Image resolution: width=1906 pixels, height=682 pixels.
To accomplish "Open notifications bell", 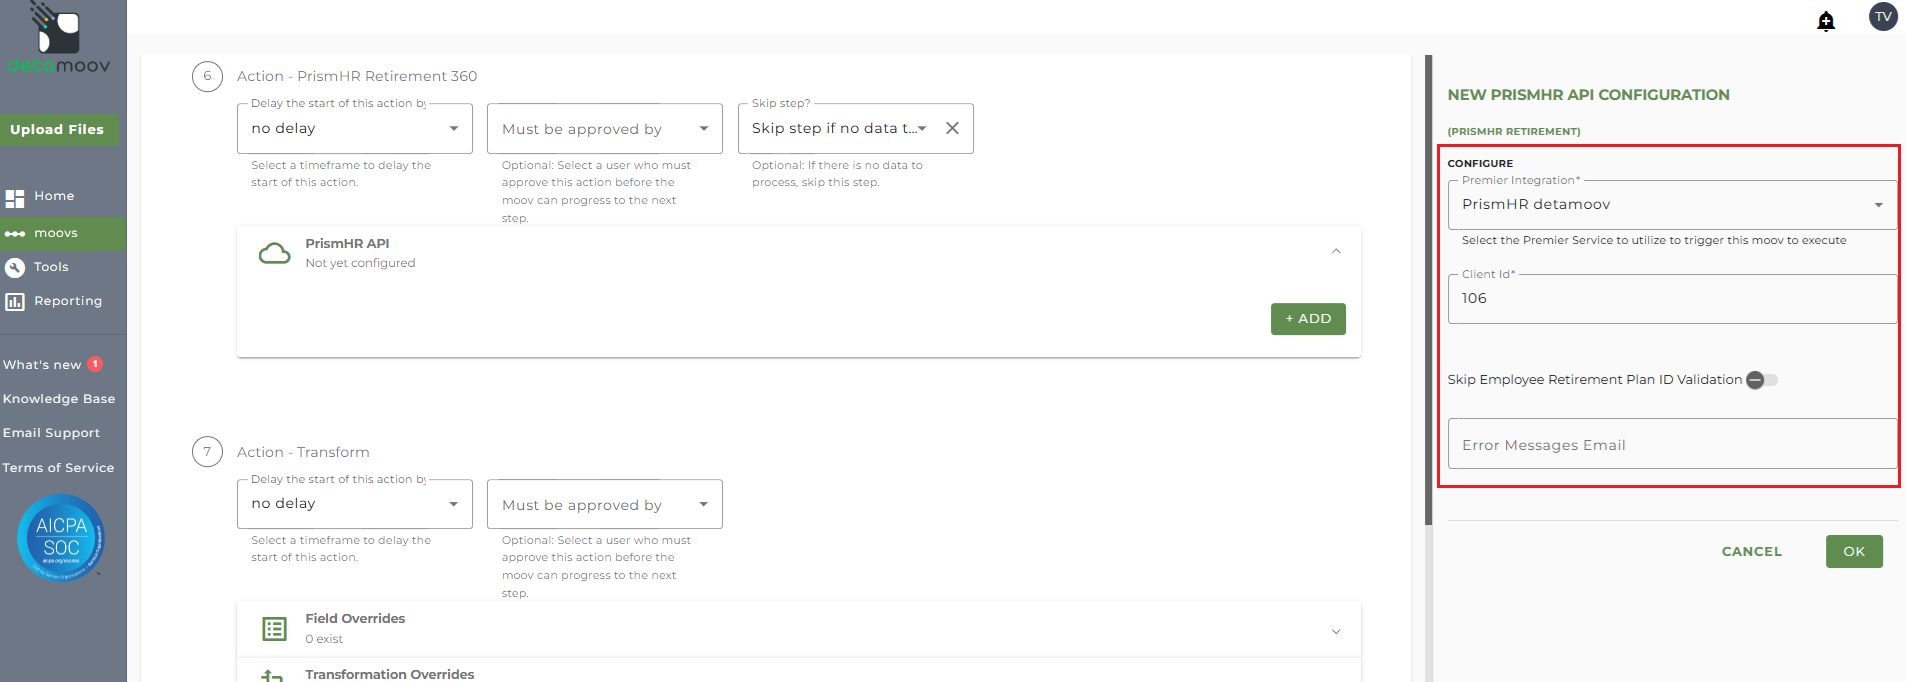I will coord(1826,21).
